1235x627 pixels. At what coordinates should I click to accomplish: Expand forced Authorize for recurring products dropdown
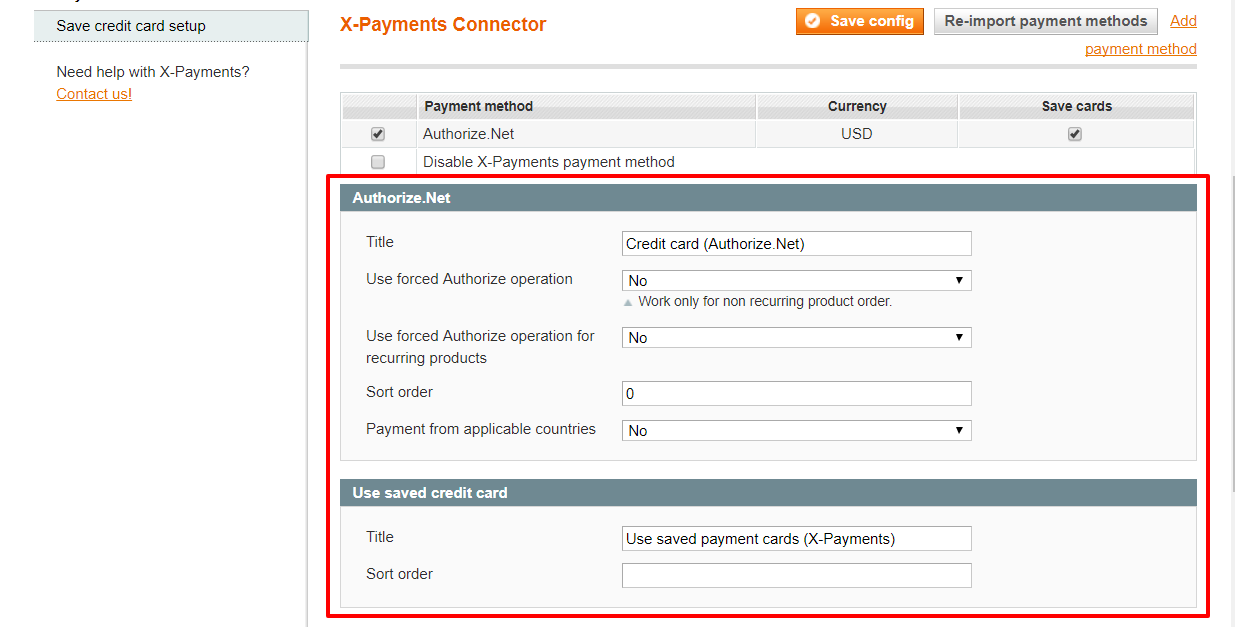[797, 338]
